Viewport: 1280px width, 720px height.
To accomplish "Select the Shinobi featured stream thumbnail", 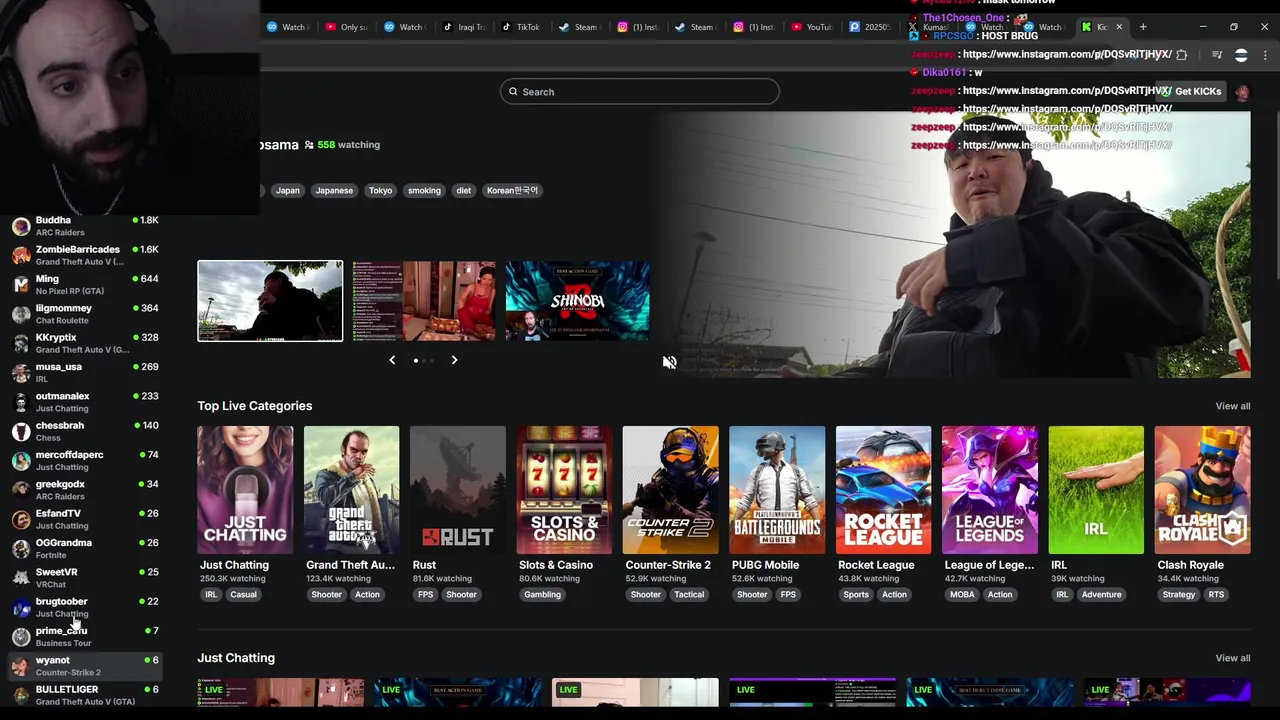I will [578, 301].
